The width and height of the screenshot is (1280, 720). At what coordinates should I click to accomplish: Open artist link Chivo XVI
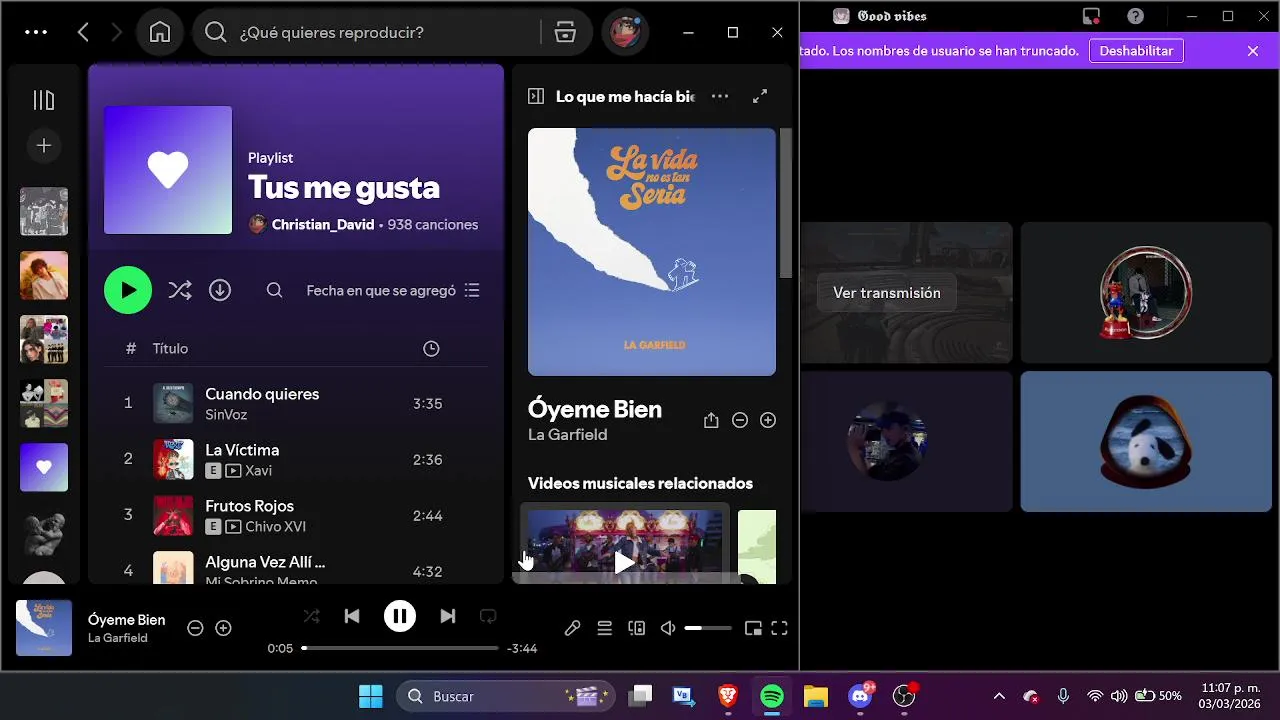[275, 526]
